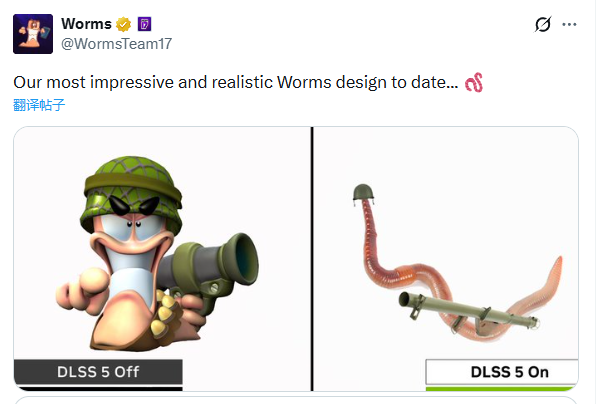Screen dimensions: 599x404
Task: Click the green bar under DLSS 5 On
Action: 501,389
